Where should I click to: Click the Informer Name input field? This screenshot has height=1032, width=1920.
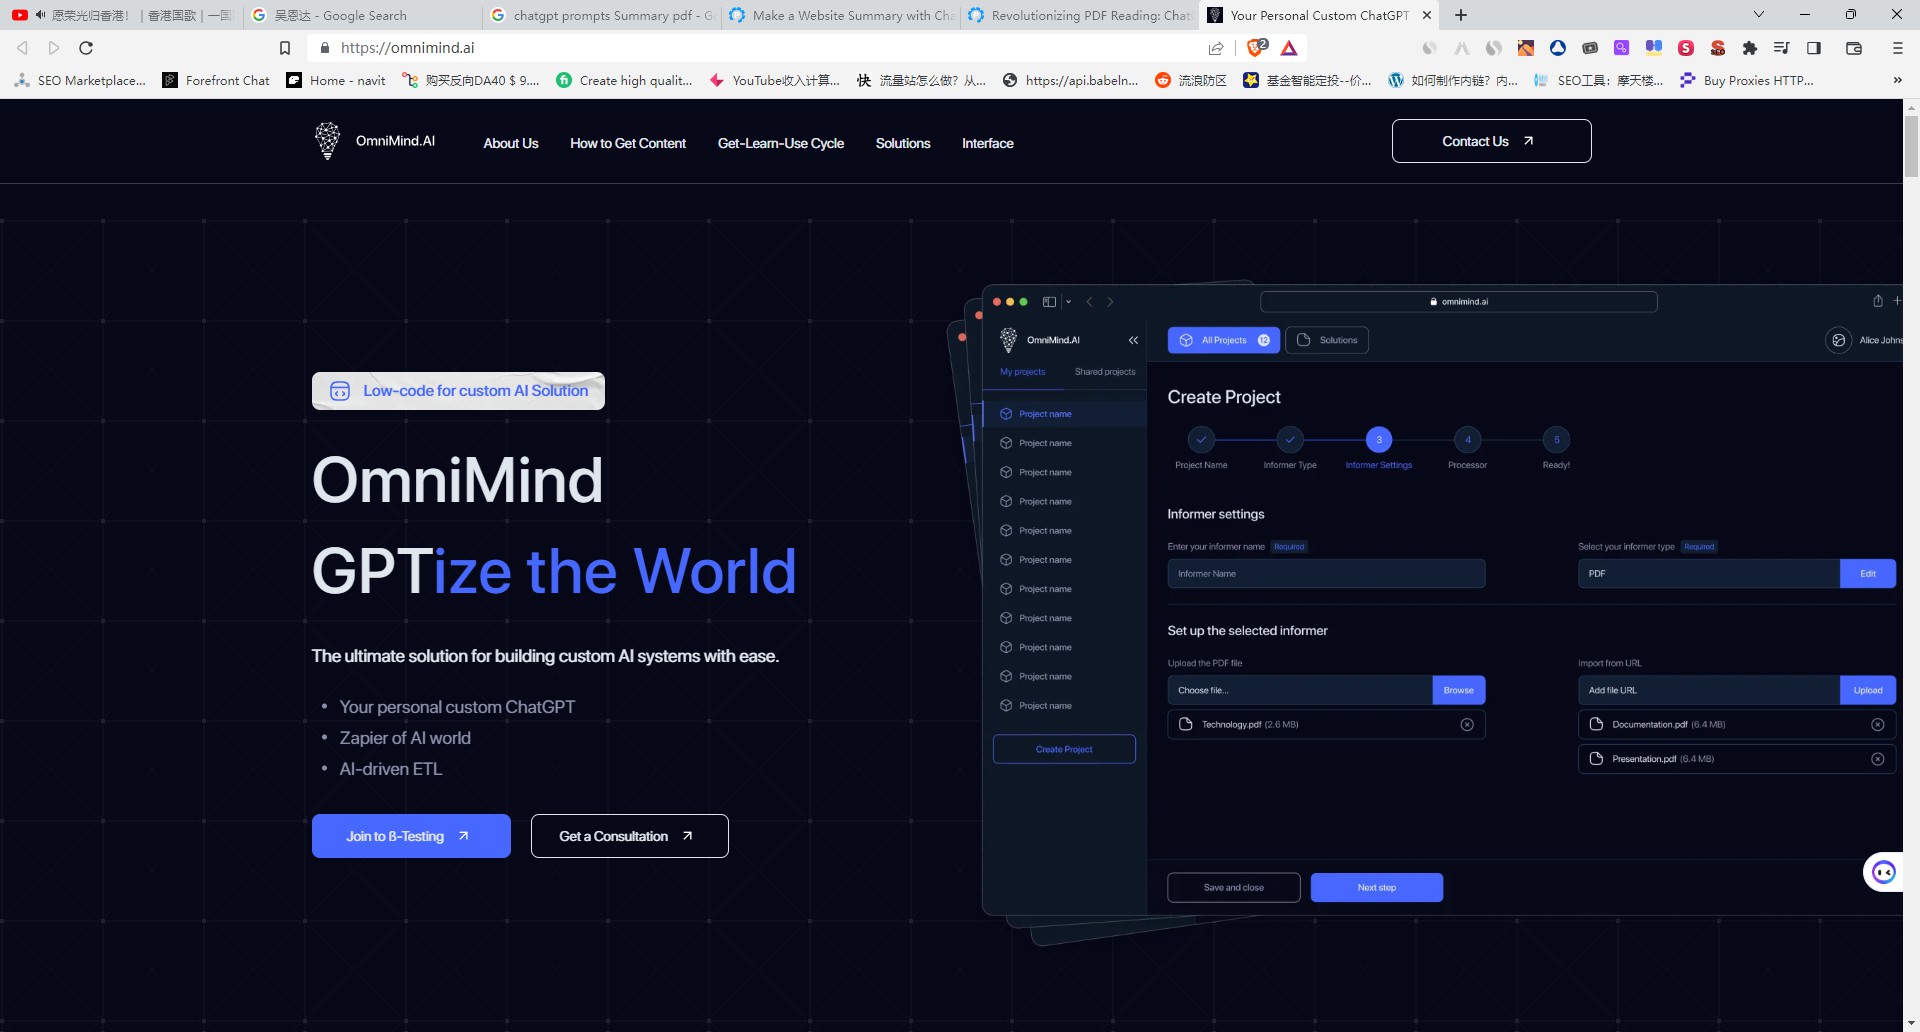pyautogui.click(x=1326, y=573)
